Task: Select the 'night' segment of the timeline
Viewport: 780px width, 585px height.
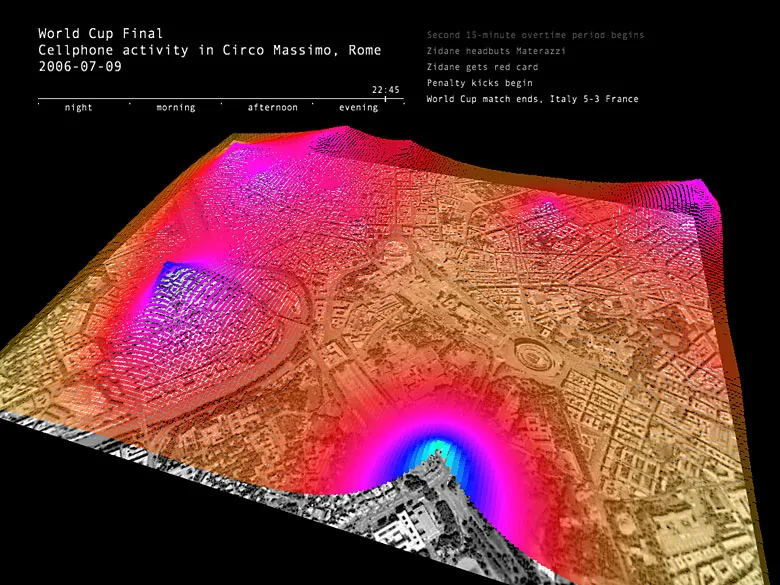Action: [78, 108]
